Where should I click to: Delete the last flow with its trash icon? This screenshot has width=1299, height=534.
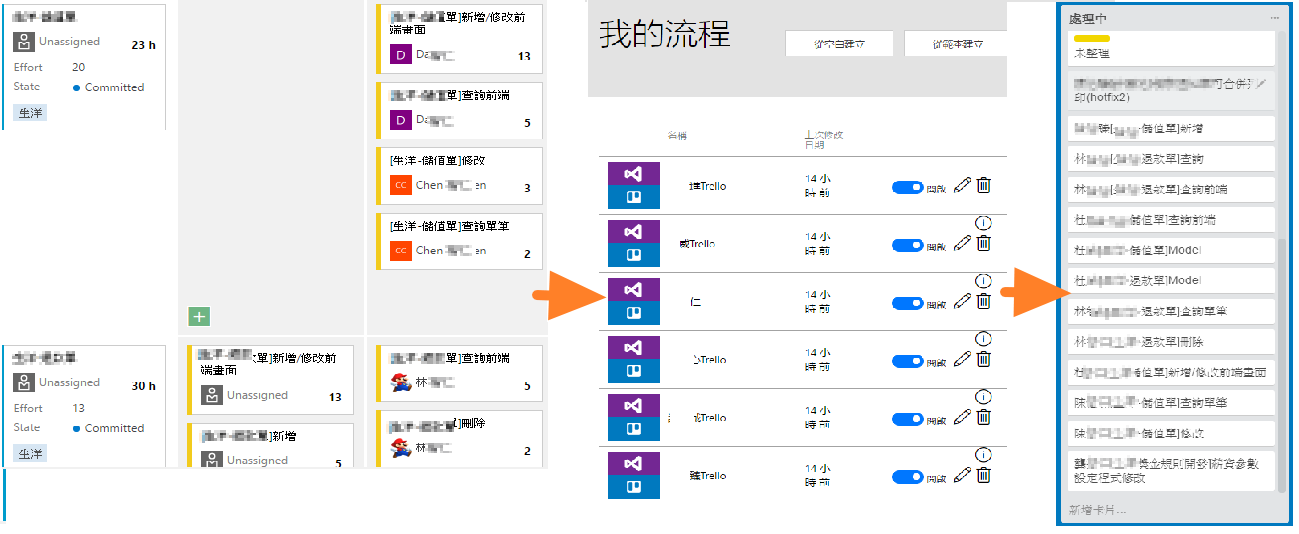click(x=984, y=475)
